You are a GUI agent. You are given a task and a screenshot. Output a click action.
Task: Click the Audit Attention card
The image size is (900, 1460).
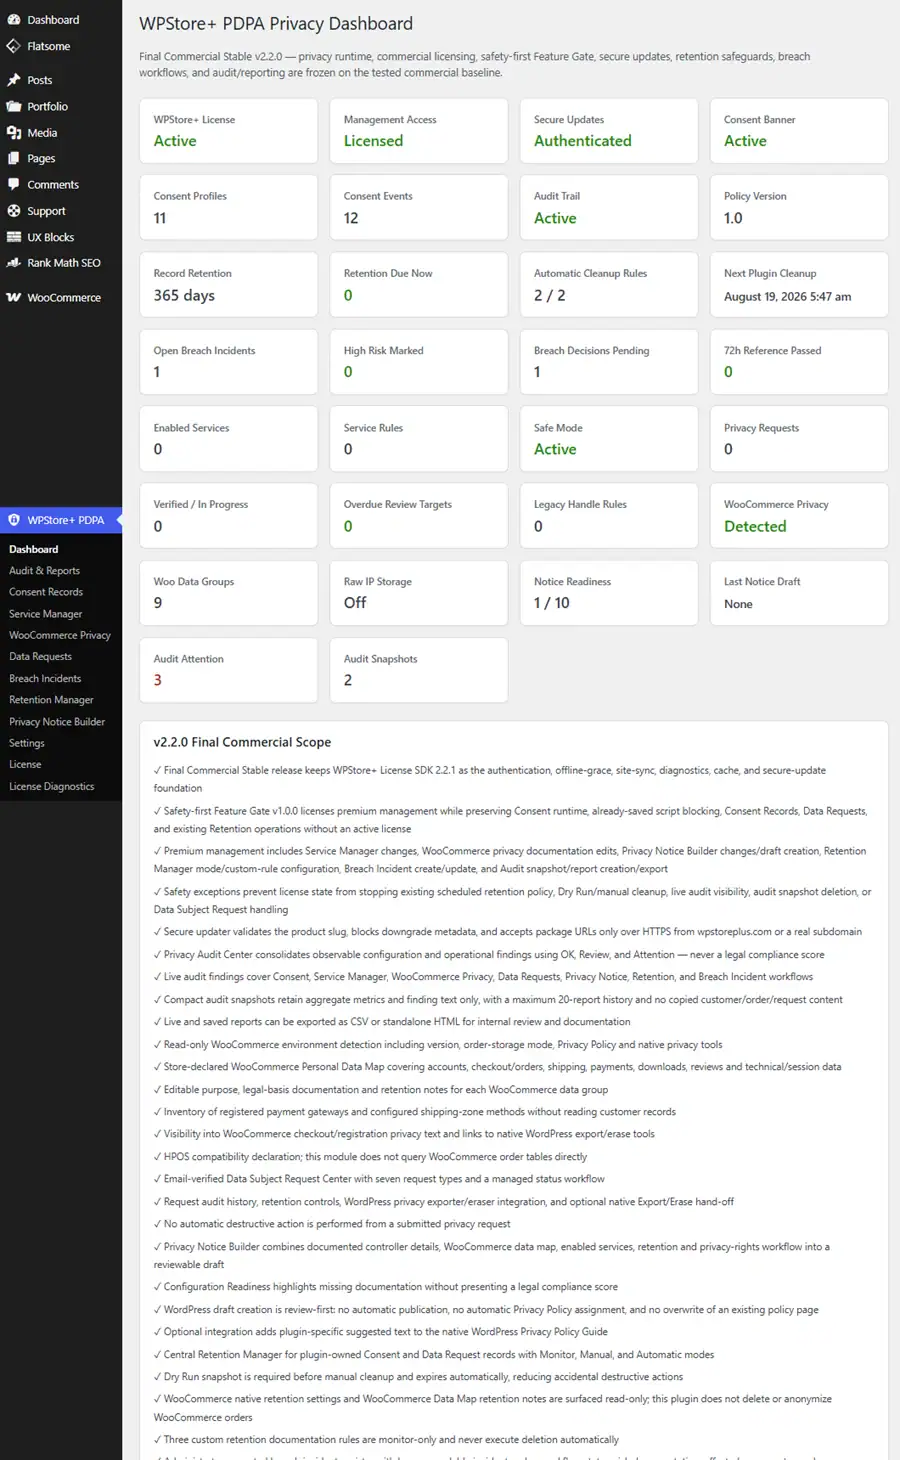coord(229,670)
